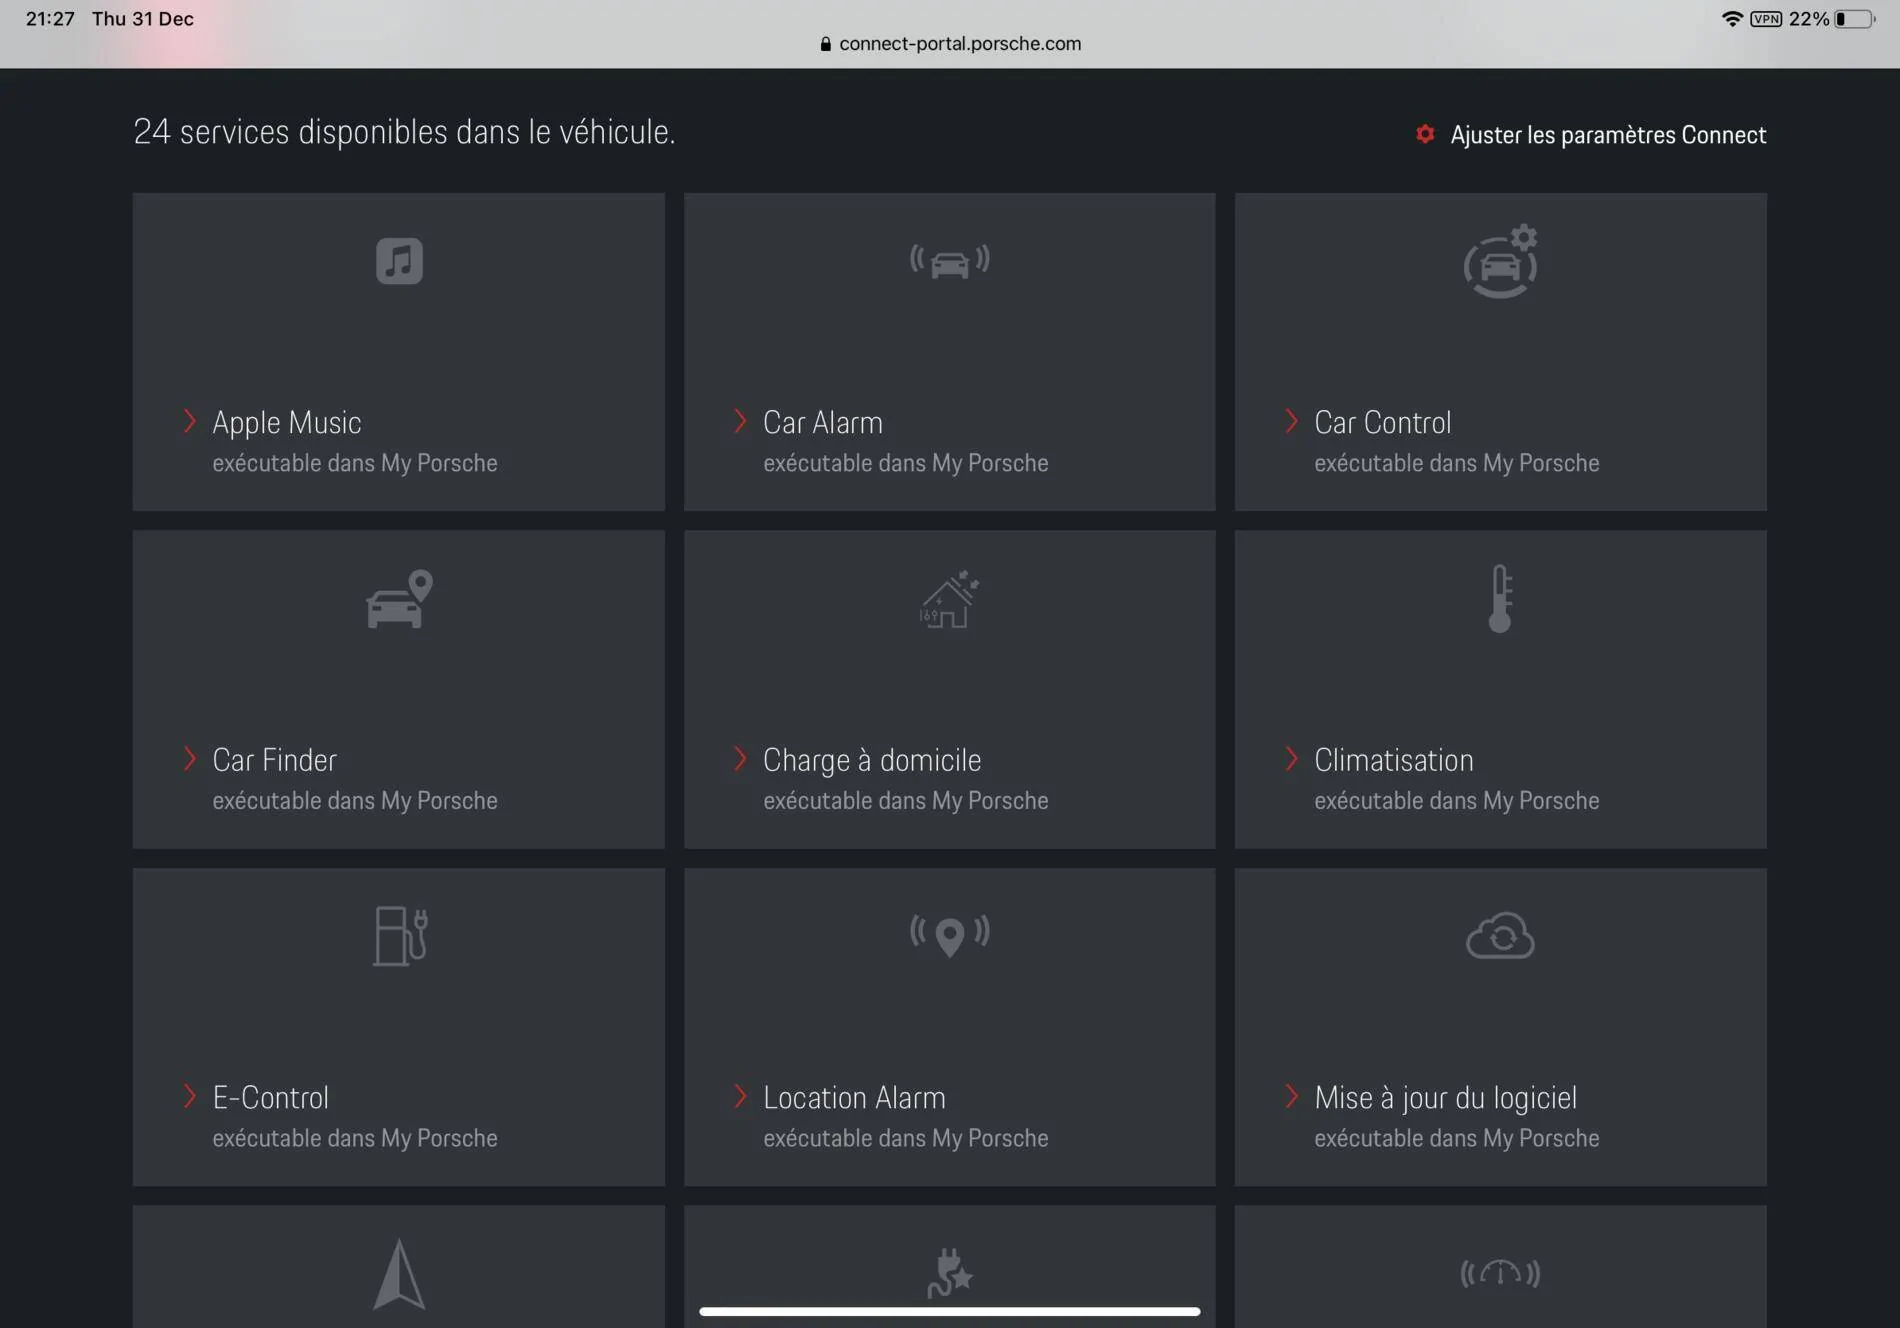Click the software update cloud icon
Viewport: 1900px width, 1328px height.
[1500, 936]
